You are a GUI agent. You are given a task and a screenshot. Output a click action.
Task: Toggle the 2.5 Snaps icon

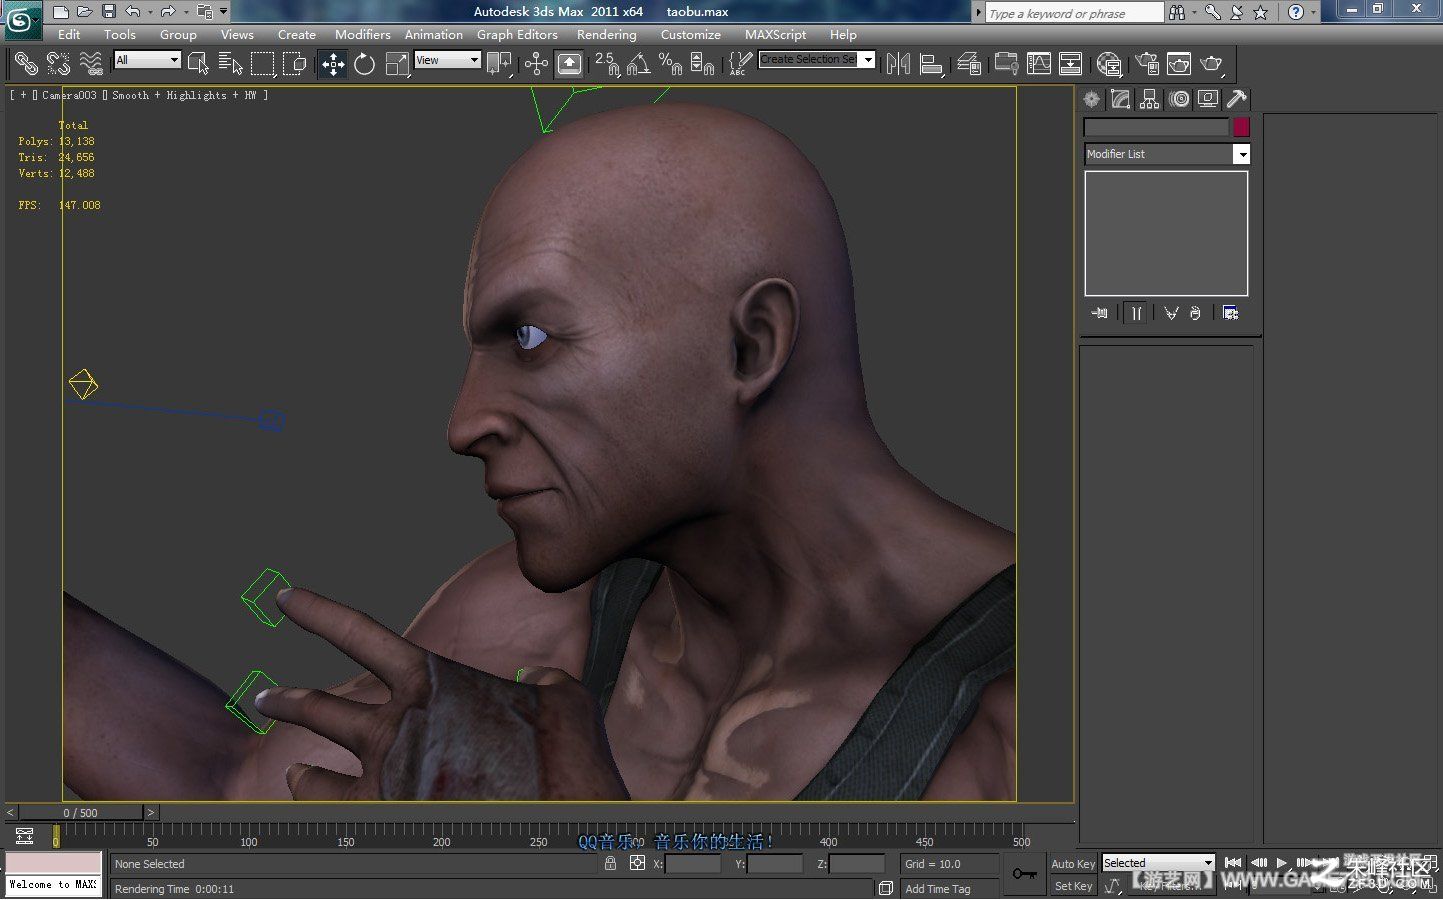coord(607,64)
